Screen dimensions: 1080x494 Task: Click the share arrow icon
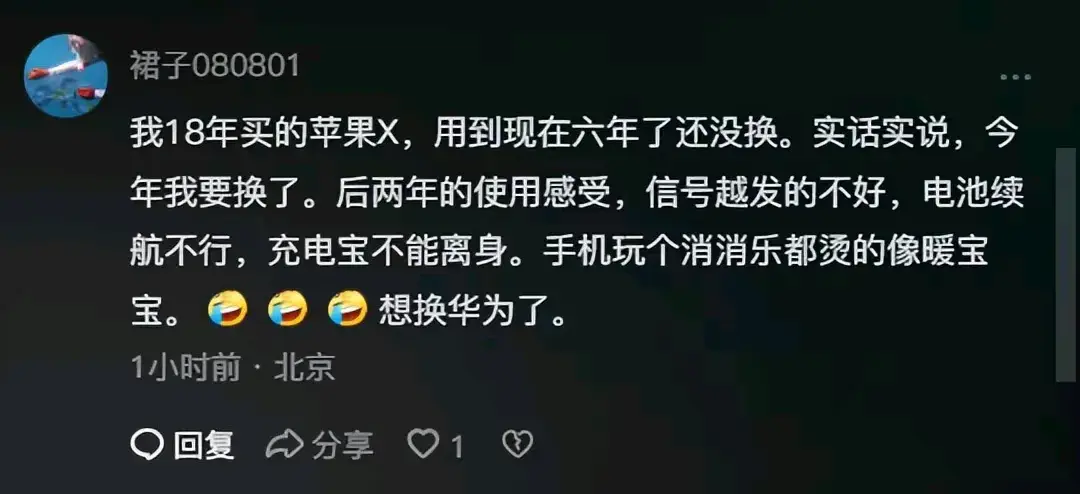284,445
